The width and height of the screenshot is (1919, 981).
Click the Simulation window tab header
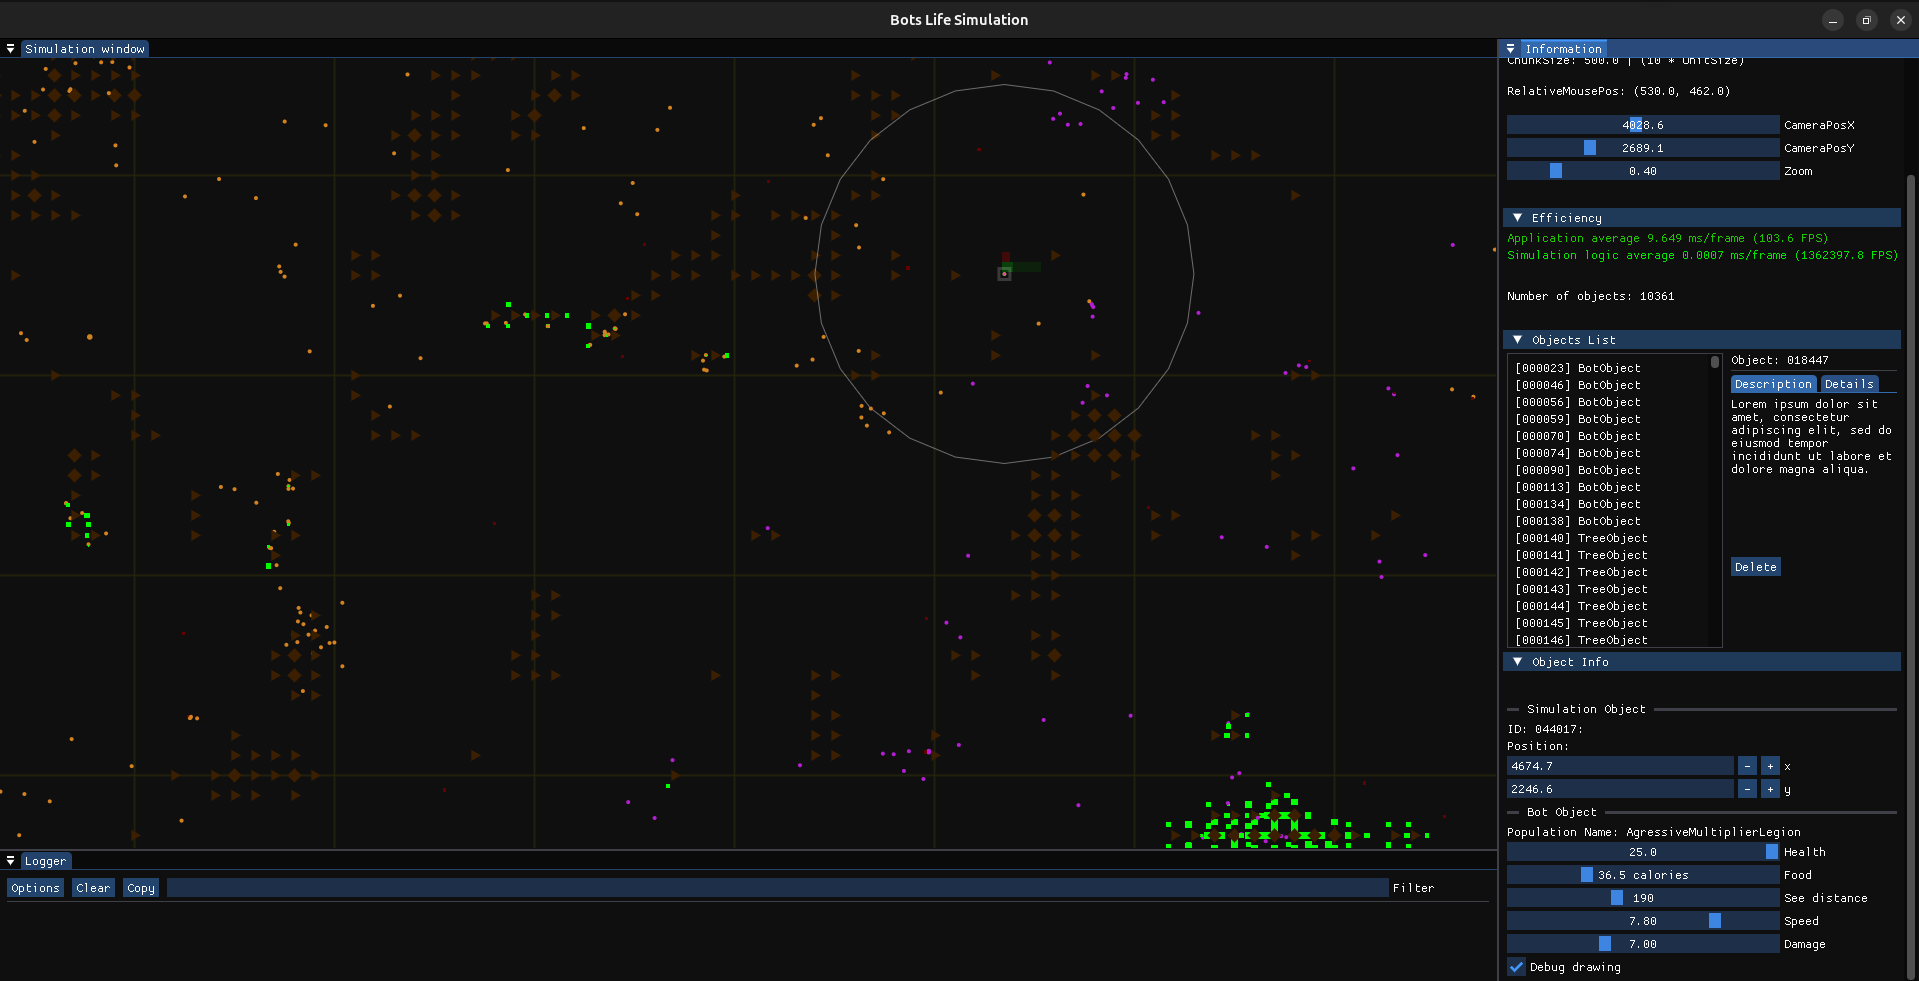coord(85,48)
